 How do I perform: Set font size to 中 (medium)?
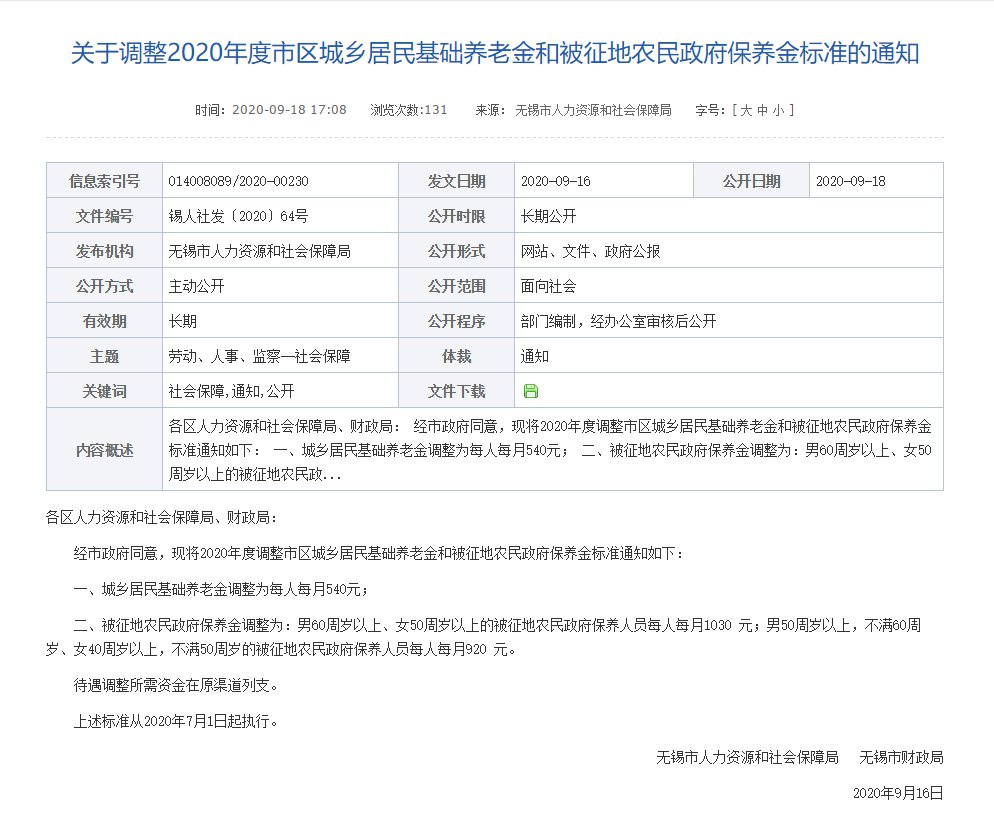click(764, 110)
